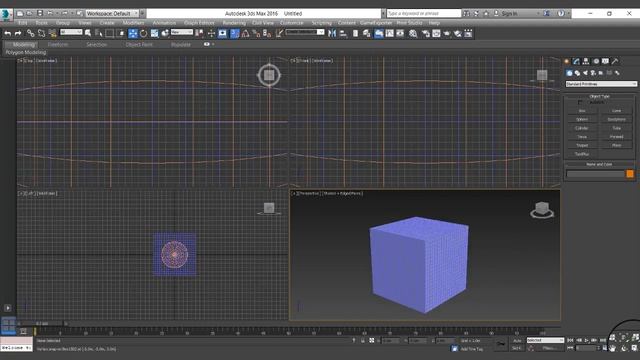This screenshot has width=640, height=360.
Task: Open the Named Selection Sets dropdown
Action: pos(305,32)
